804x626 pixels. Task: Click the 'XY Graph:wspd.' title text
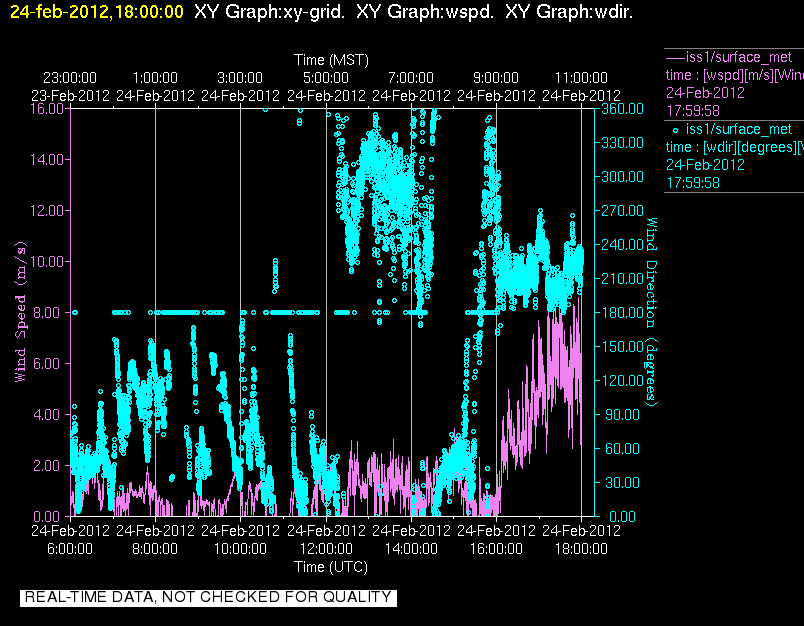coord(425,12)
